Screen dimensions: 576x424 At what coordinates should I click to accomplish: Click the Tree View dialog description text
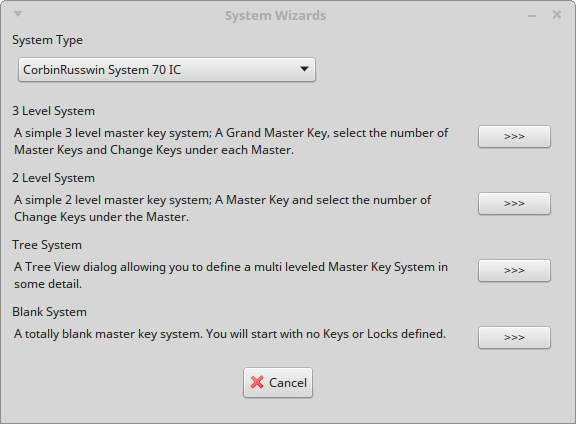click(x=231, y=275)
